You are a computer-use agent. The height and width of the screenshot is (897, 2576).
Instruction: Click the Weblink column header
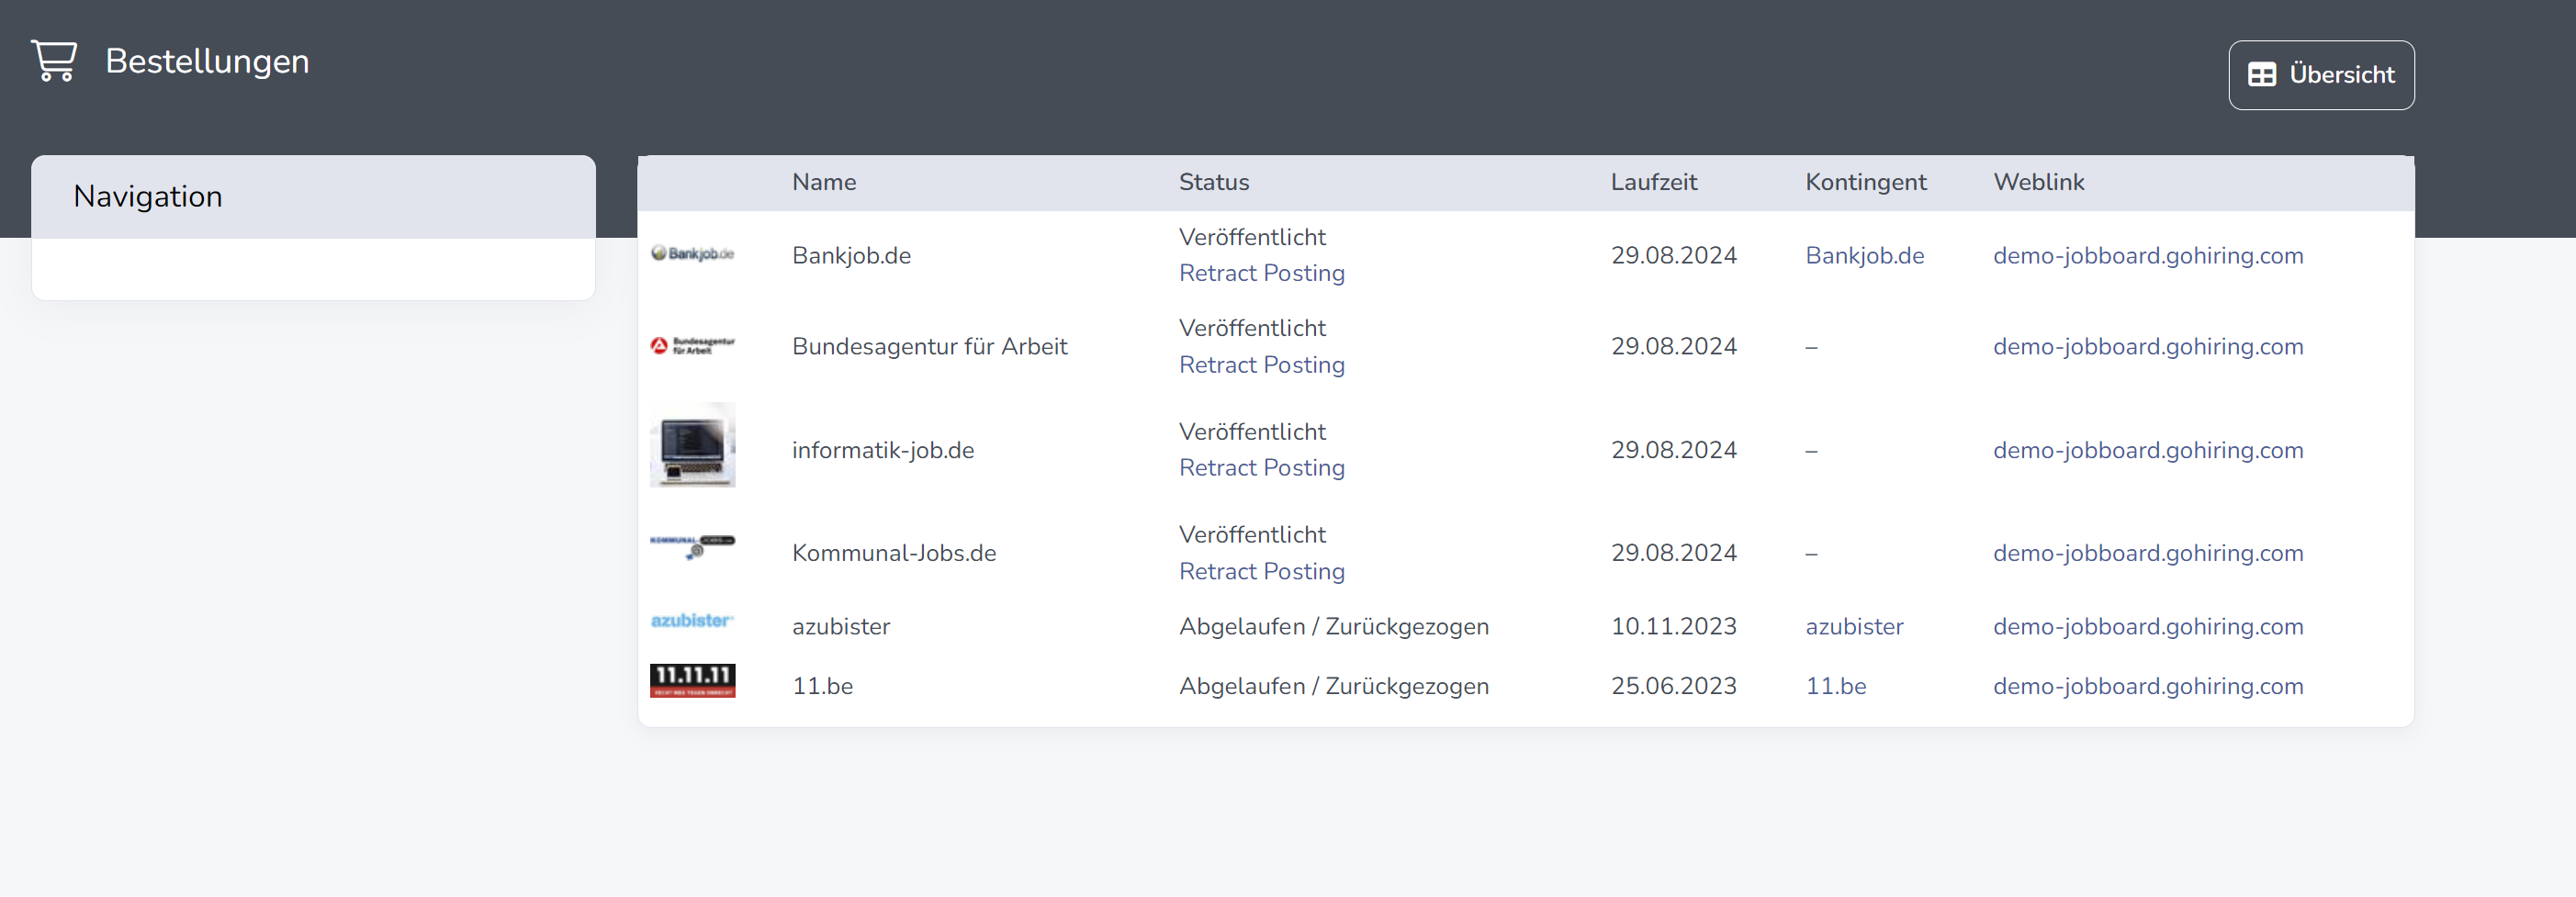pyautogui.click(x=2039, y=182)
